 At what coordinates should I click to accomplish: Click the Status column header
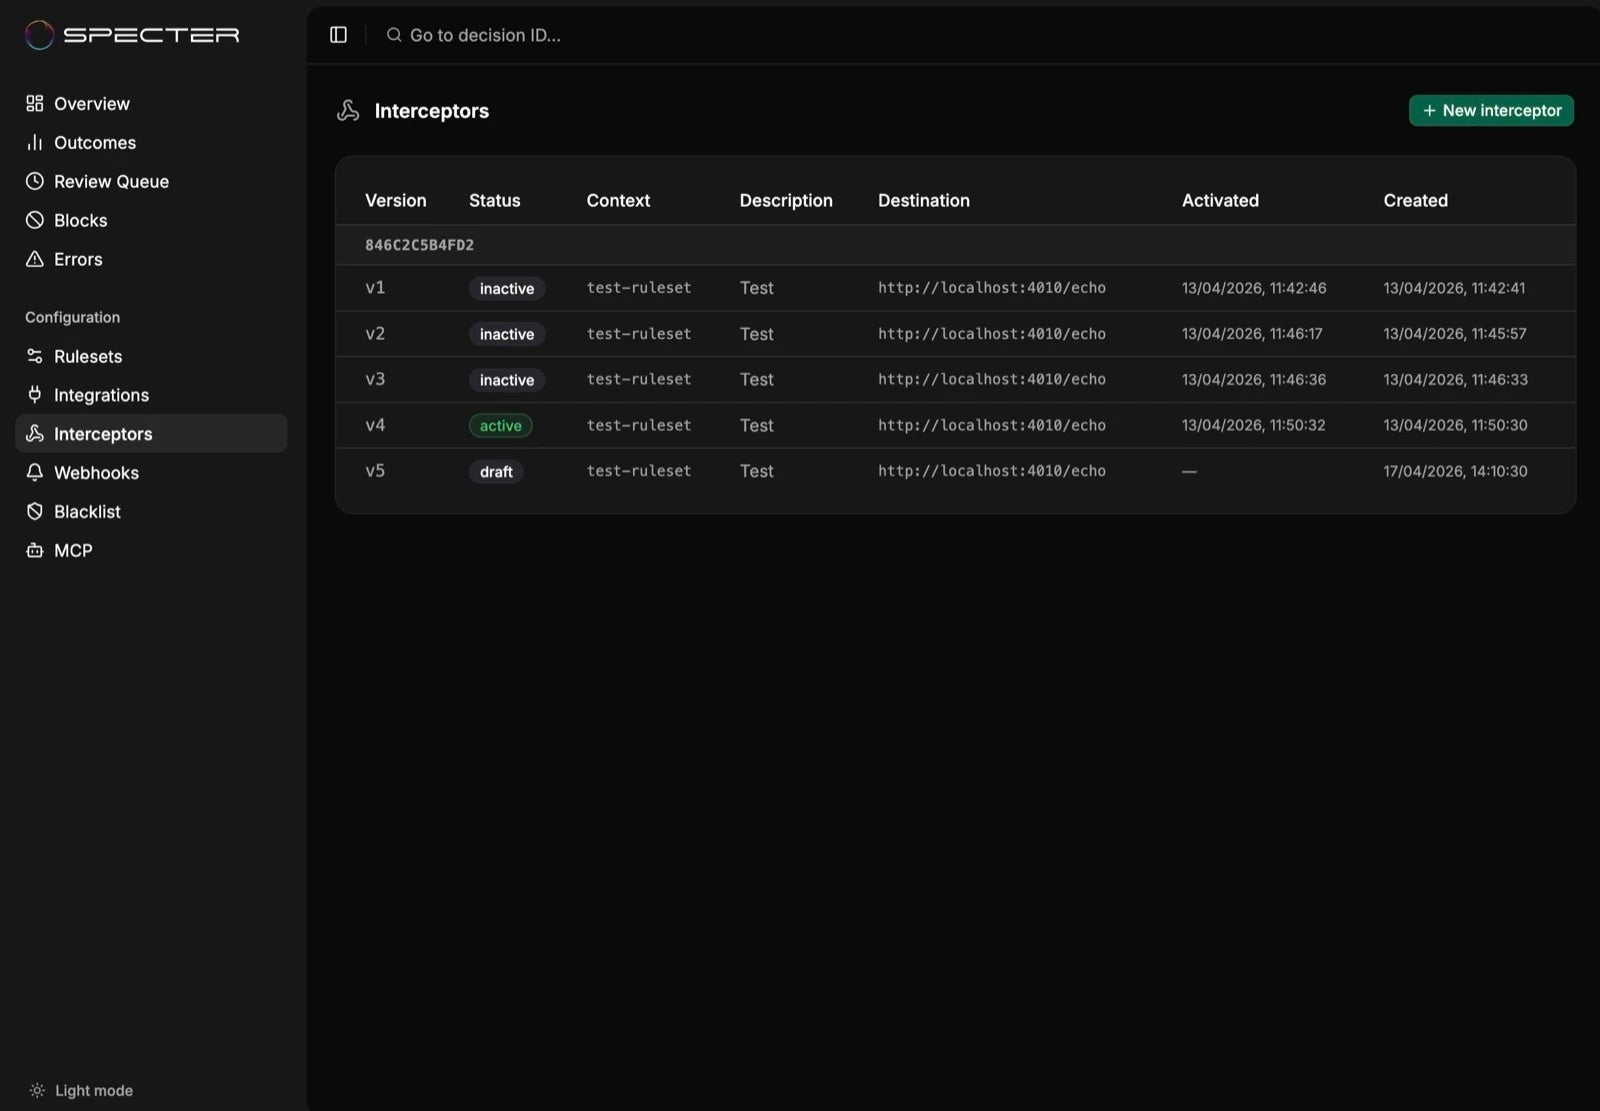(494, 200)
